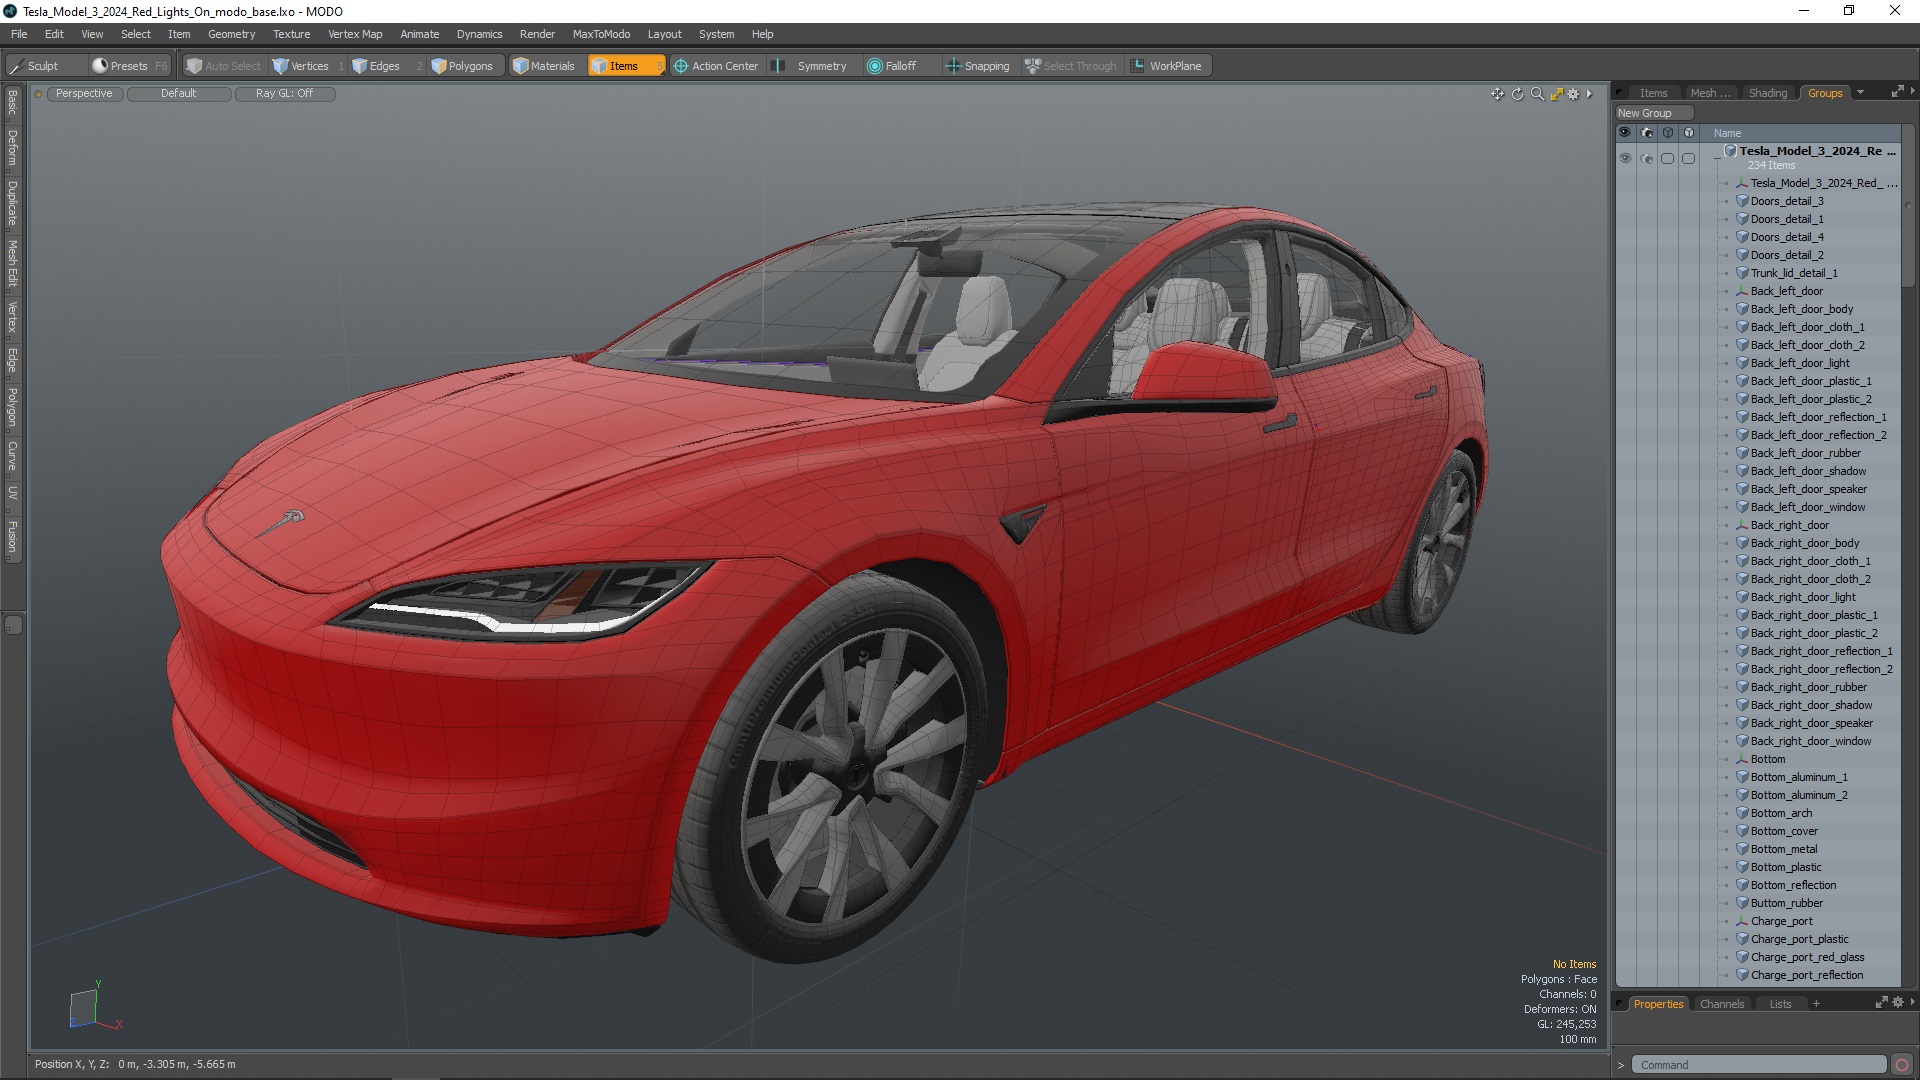The height and width of the screenshot is (1080, 1920).
Task: Switch to the Shading tab
Action: [1767, 93]
